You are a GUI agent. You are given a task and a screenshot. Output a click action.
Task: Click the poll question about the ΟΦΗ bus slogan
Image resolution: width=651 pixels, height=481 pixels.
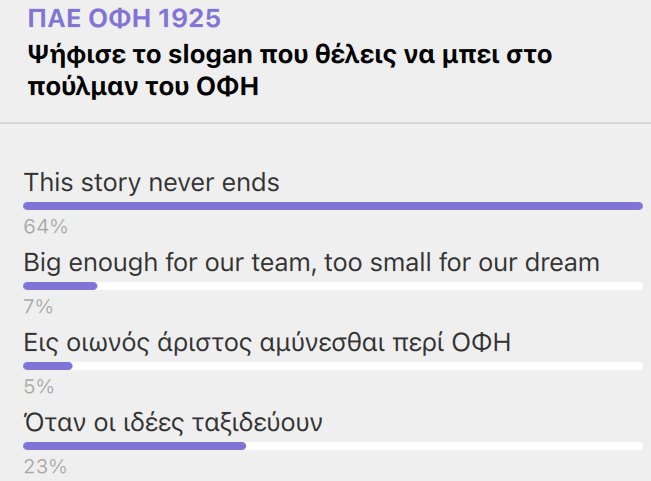click(x=290, y=70)
